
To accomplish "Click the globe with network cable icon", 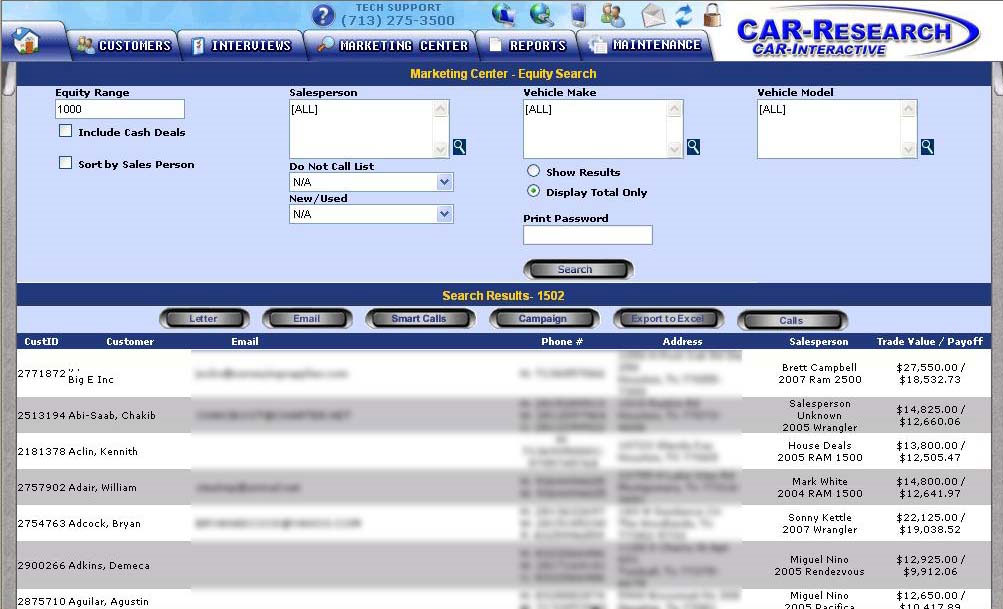I will pyautogui.click(x=541, y=15).
